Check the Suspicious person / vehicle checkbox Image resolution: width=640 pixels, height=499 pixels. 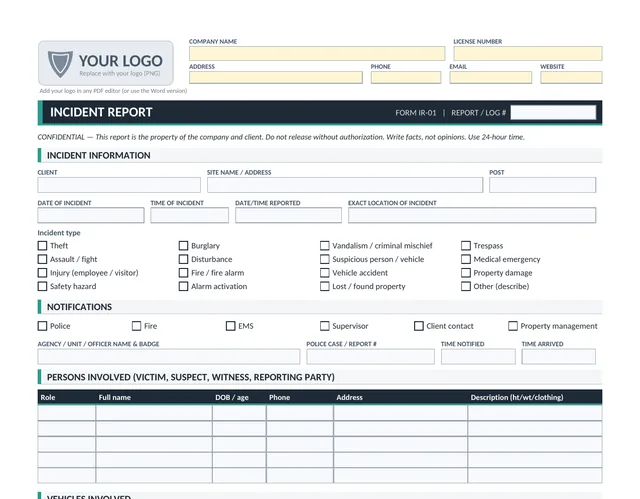click(x=324, y=259)
